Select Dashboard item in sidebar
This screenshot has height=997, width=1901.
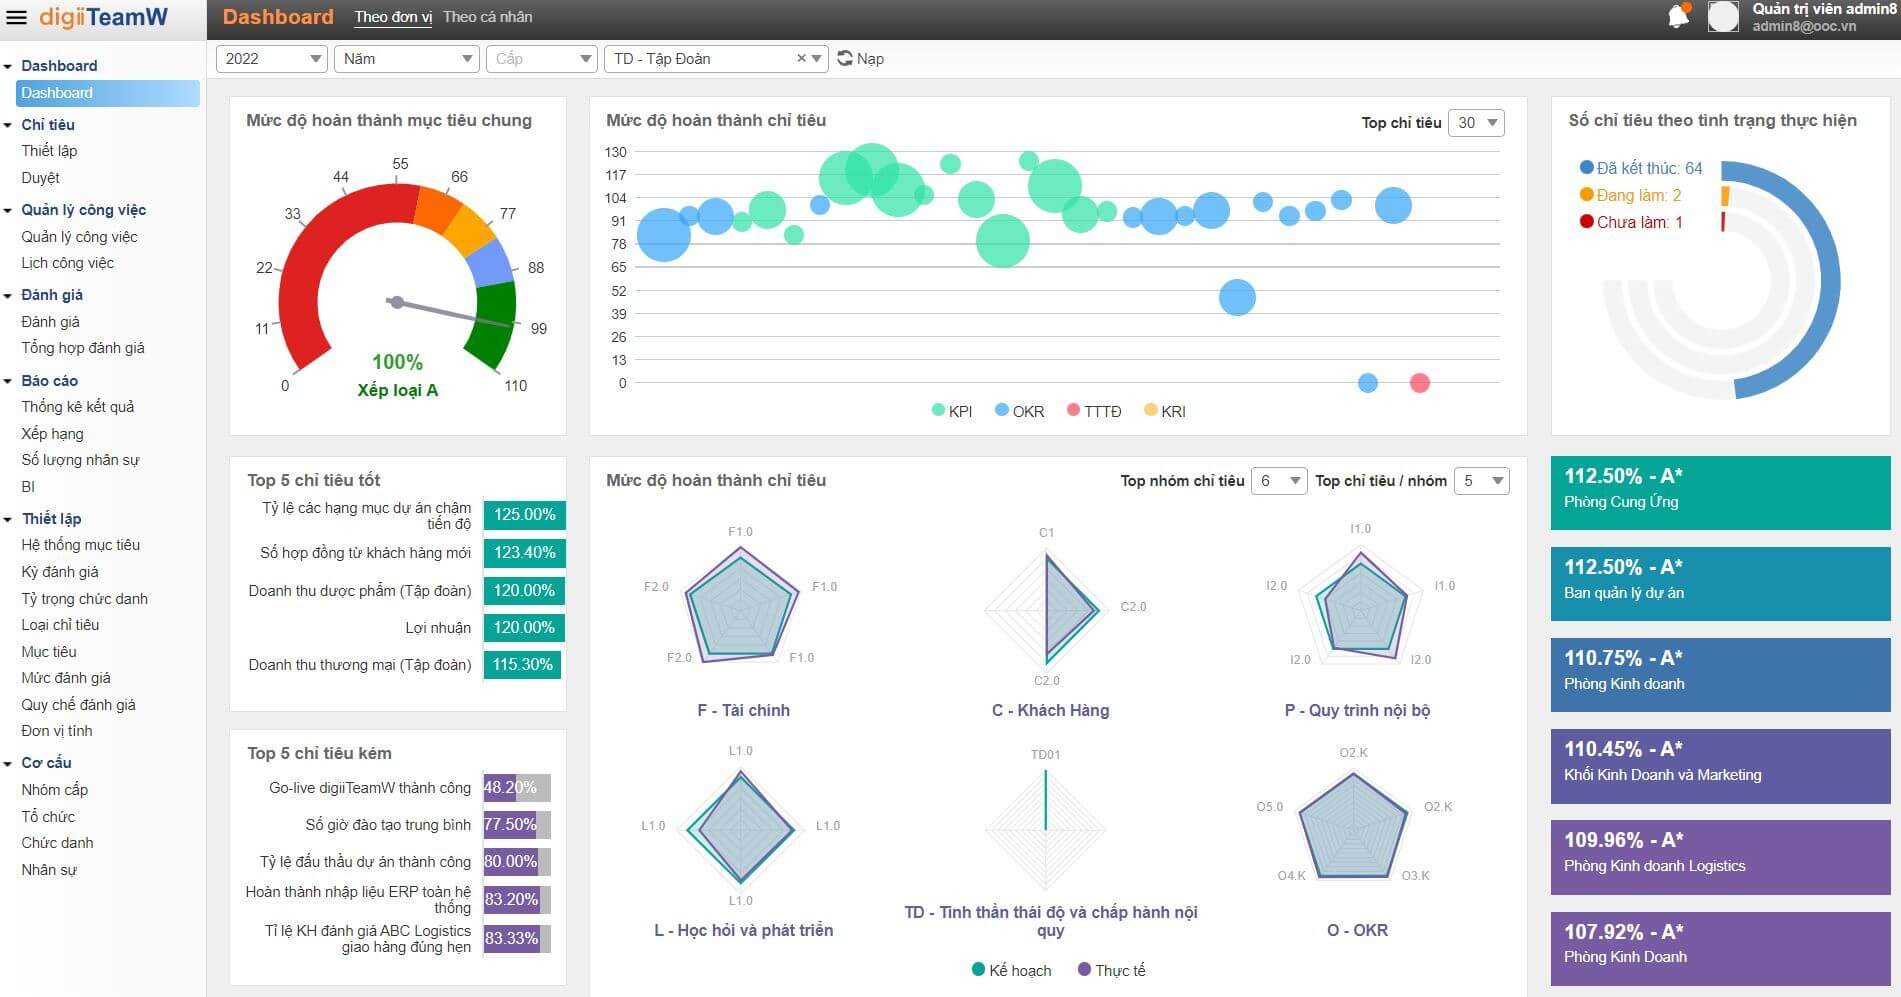tap(108, 93)
